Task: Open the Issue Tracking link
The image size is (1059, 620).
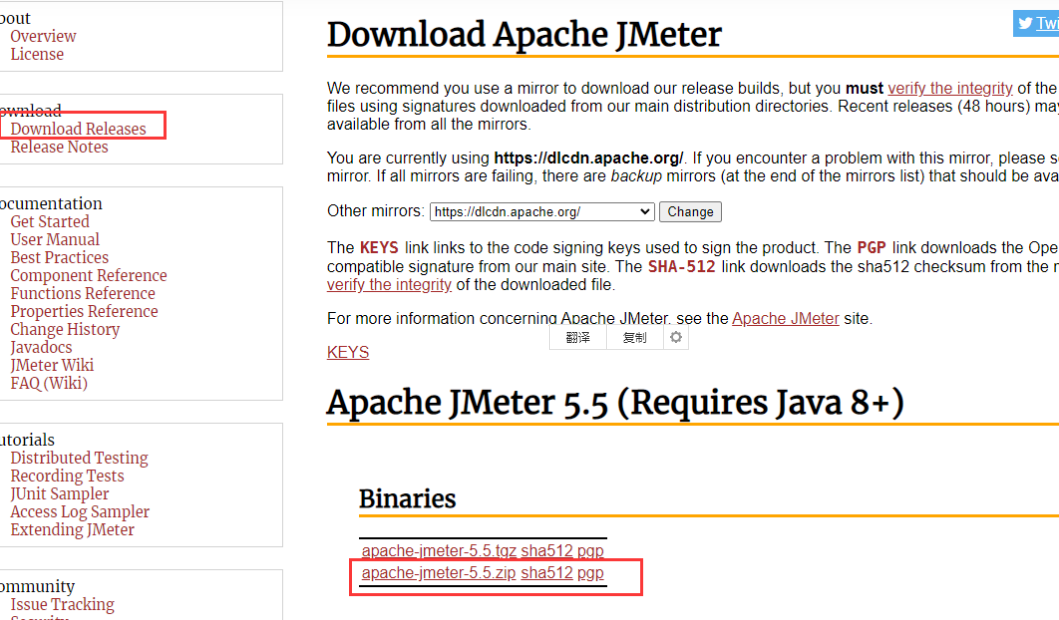Action: click(x=62, y=604)
